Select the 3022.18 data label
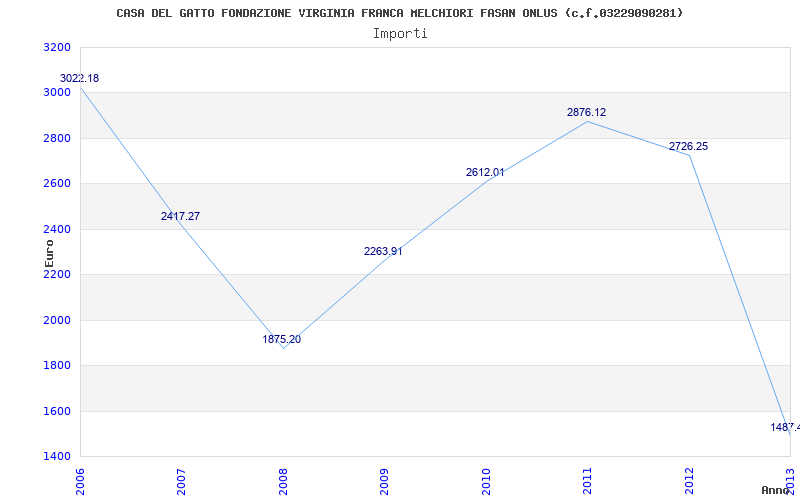The height and width of the screenshot is (500, 800). pyautogui.click(x=80, y=79)
